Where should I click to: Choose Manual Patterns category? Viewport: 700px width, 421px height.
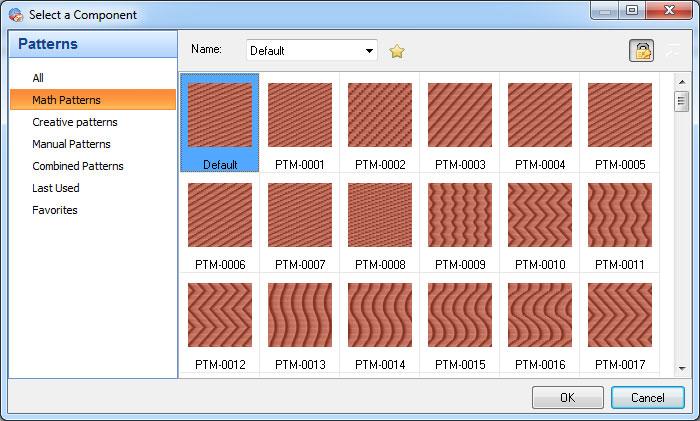pos(71,144)
